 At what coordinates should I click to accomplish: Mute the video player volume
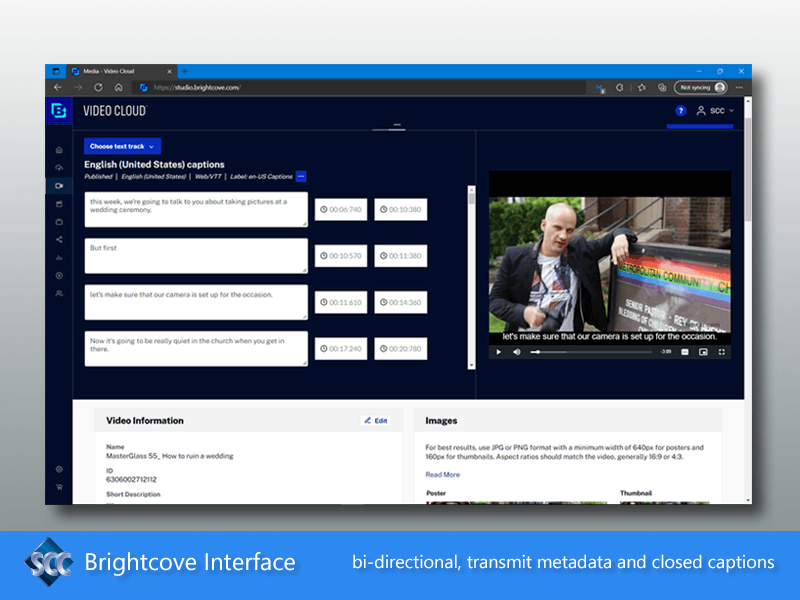pos(517,352)
